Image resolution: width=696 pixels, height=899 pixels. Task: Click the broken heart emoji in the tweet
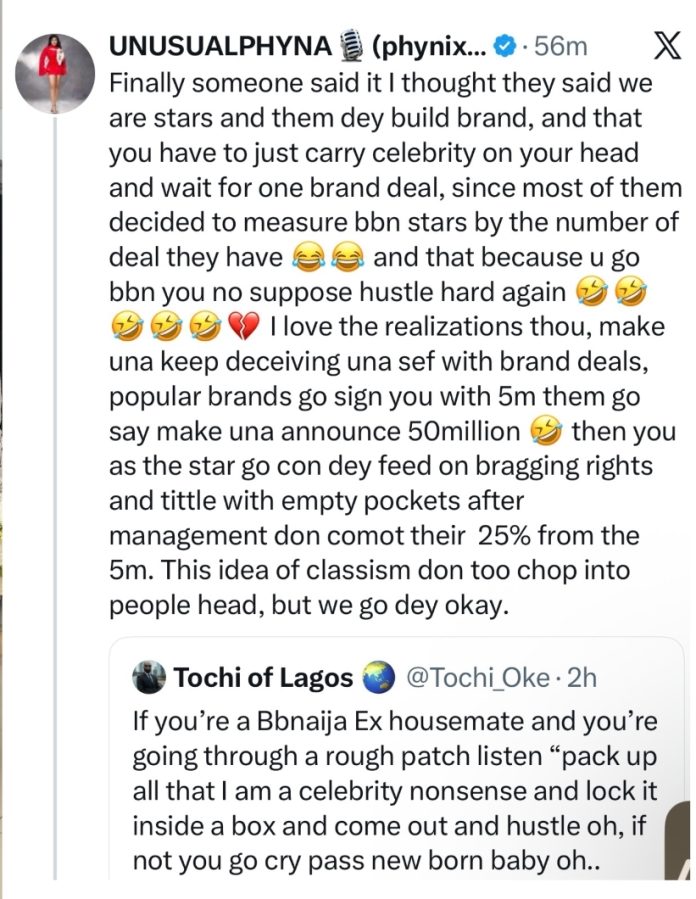244,327
